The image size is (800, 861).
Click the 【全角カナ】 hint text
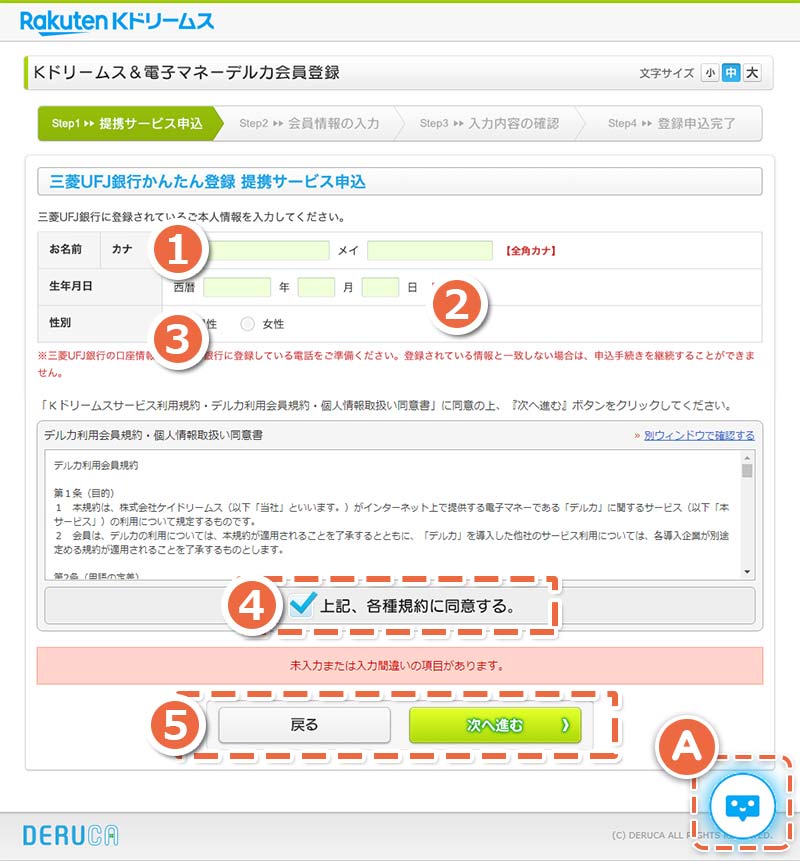[x=530, y=251]
